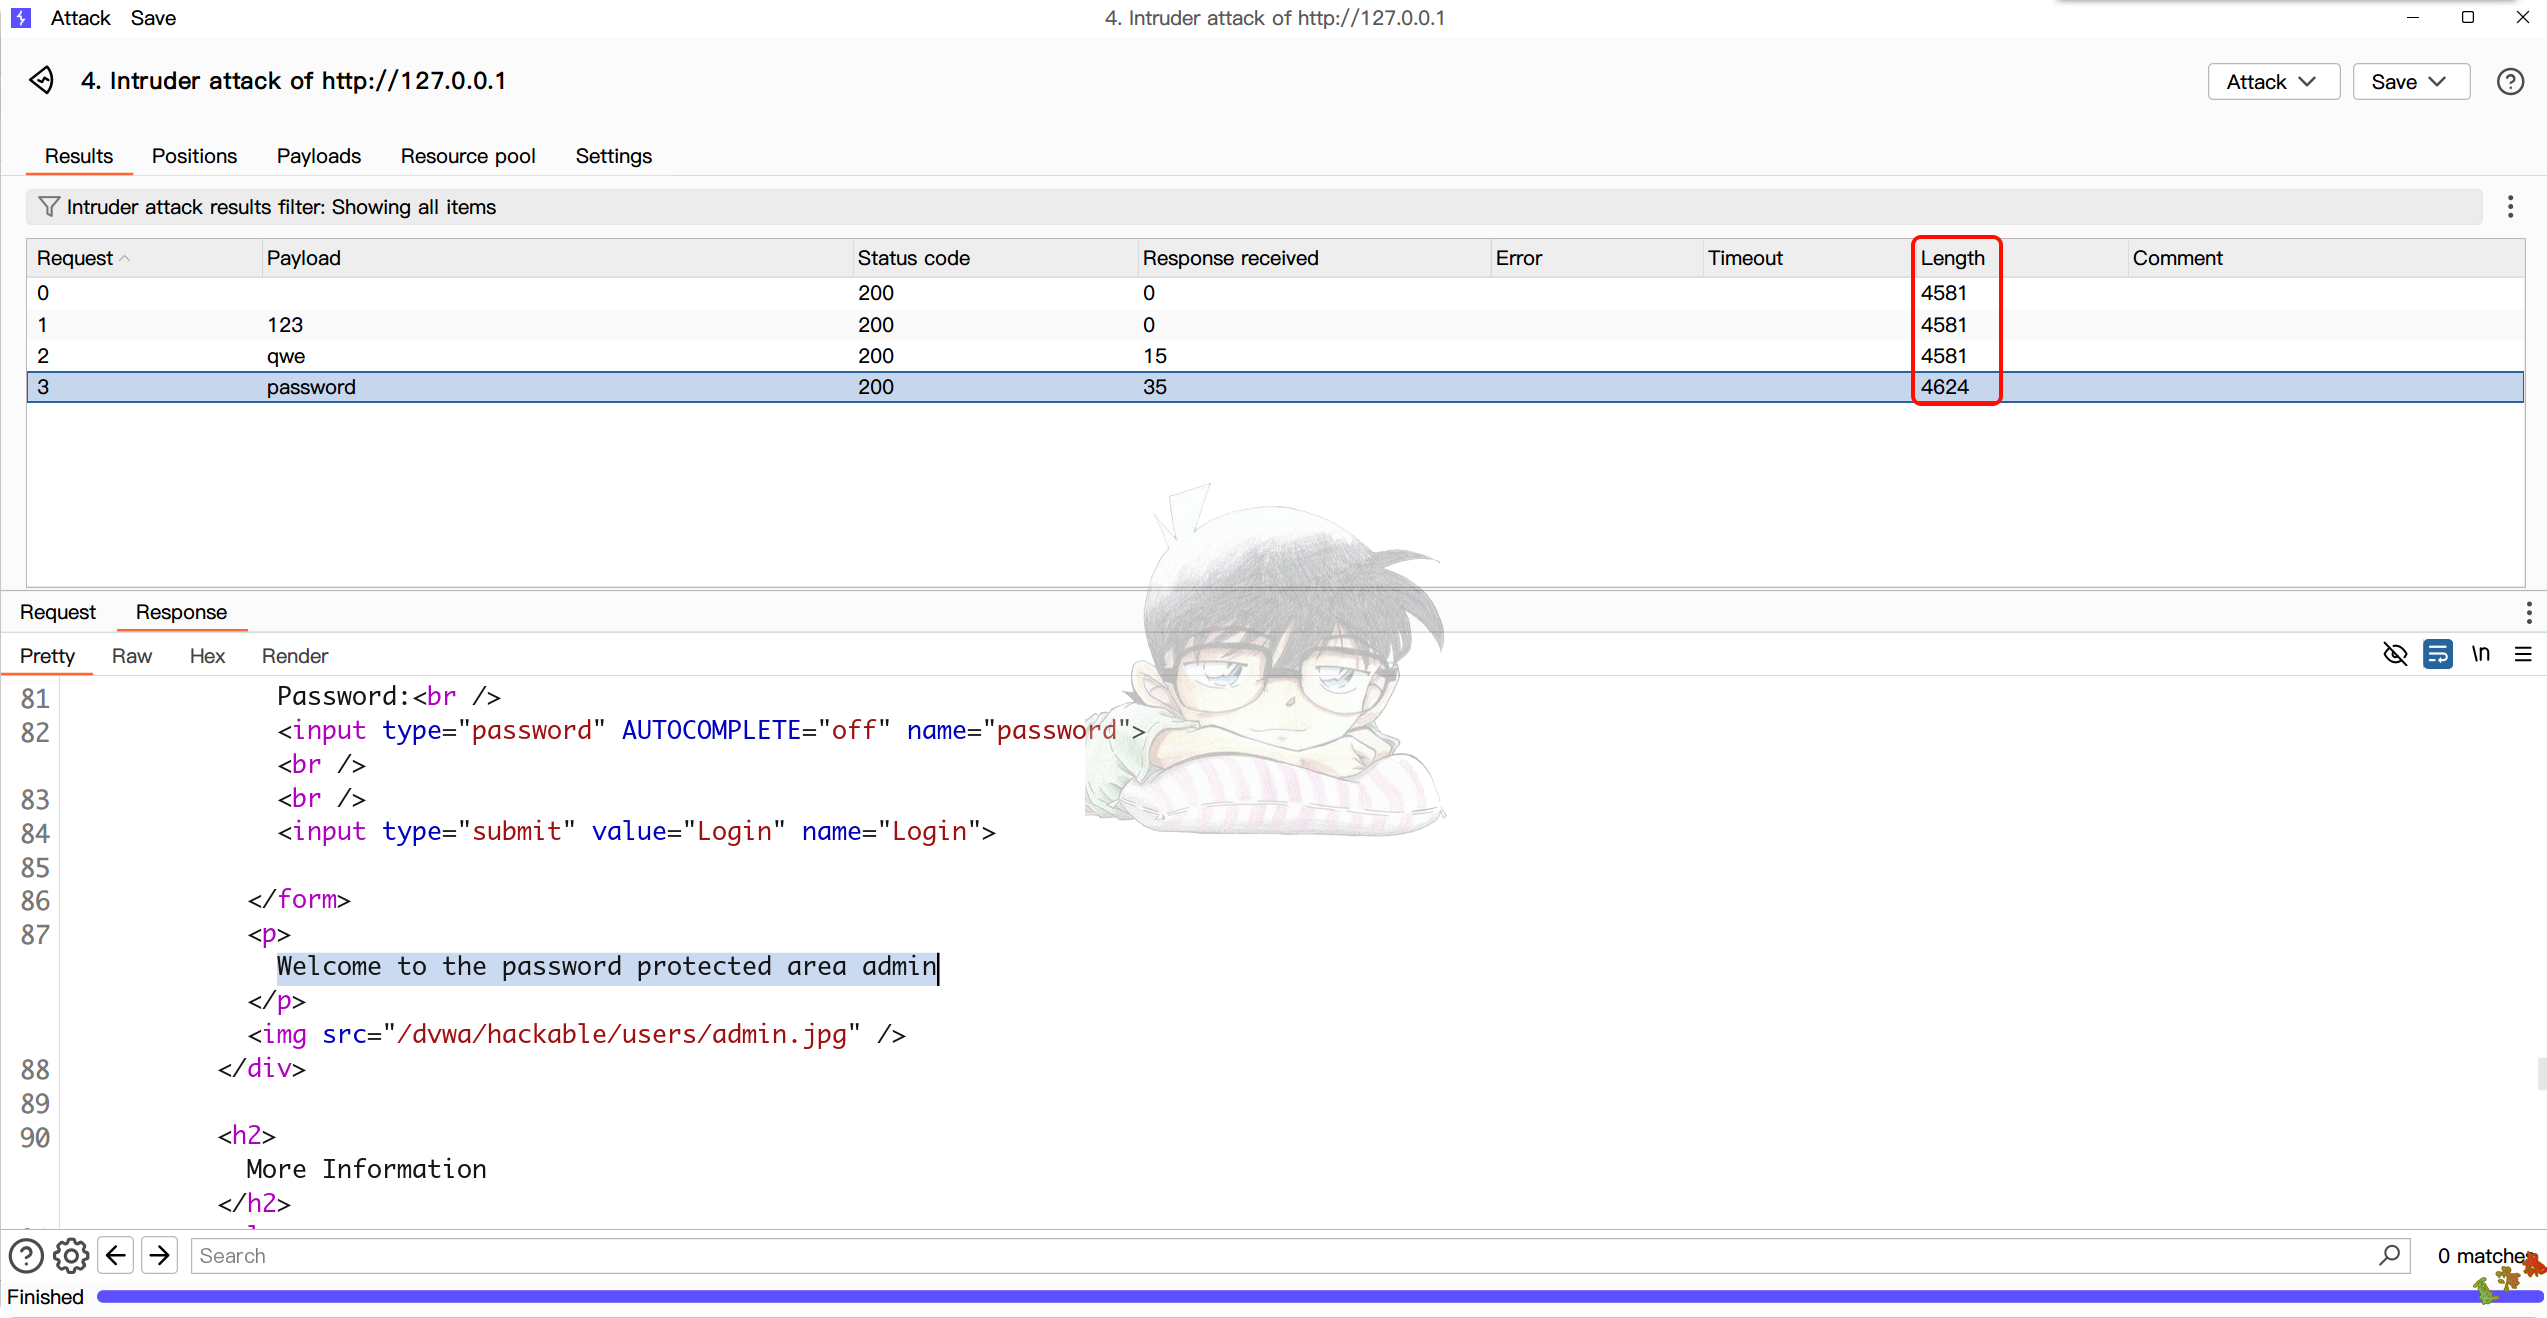
Task: Open search settings gear icon
Action: (71, 1255)
